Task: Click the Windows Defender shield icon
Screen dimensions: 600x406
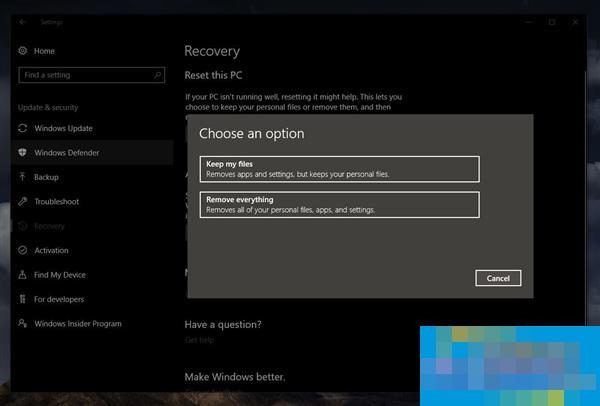Action: [x=23, y=152]
